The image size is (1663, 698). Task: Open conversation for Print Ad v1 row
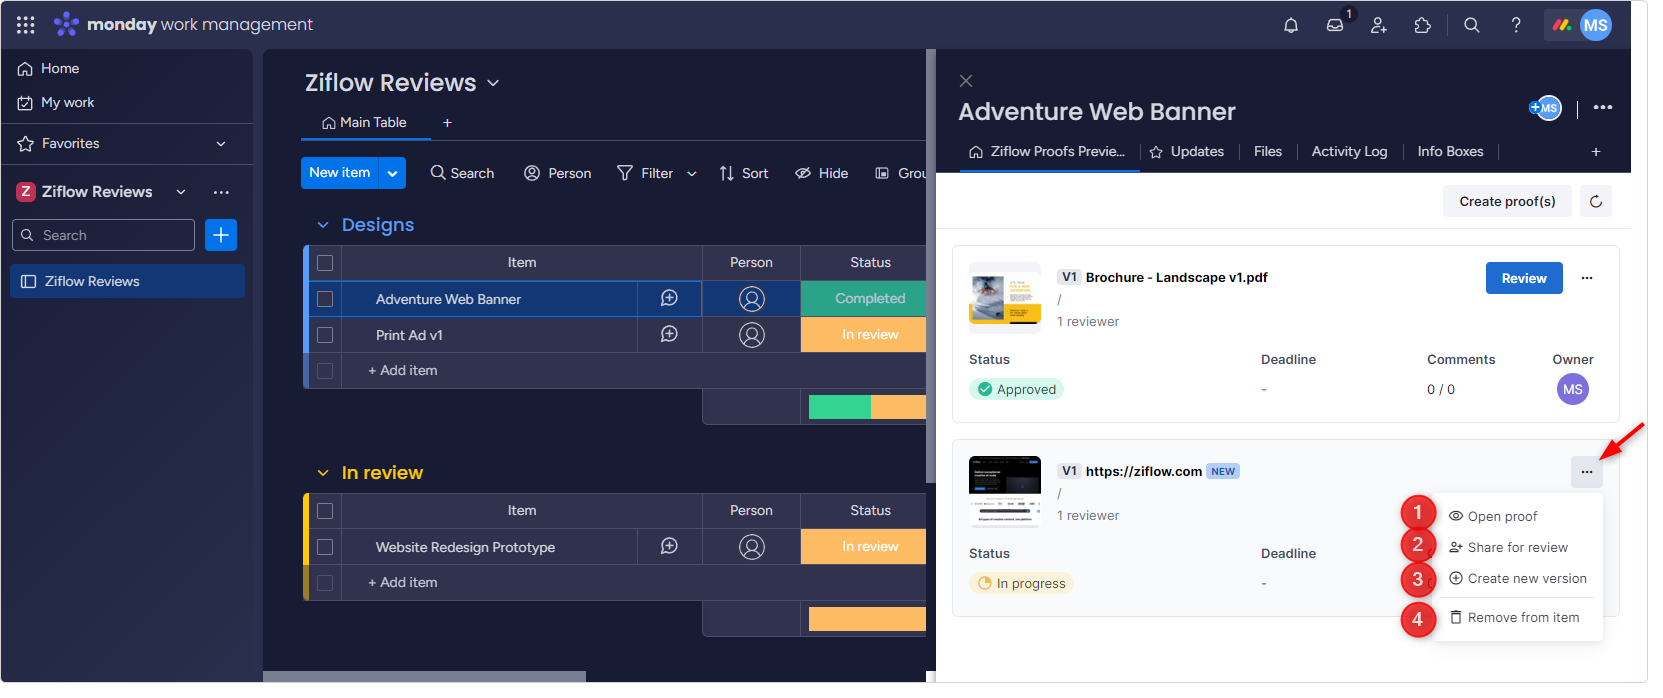669,334
